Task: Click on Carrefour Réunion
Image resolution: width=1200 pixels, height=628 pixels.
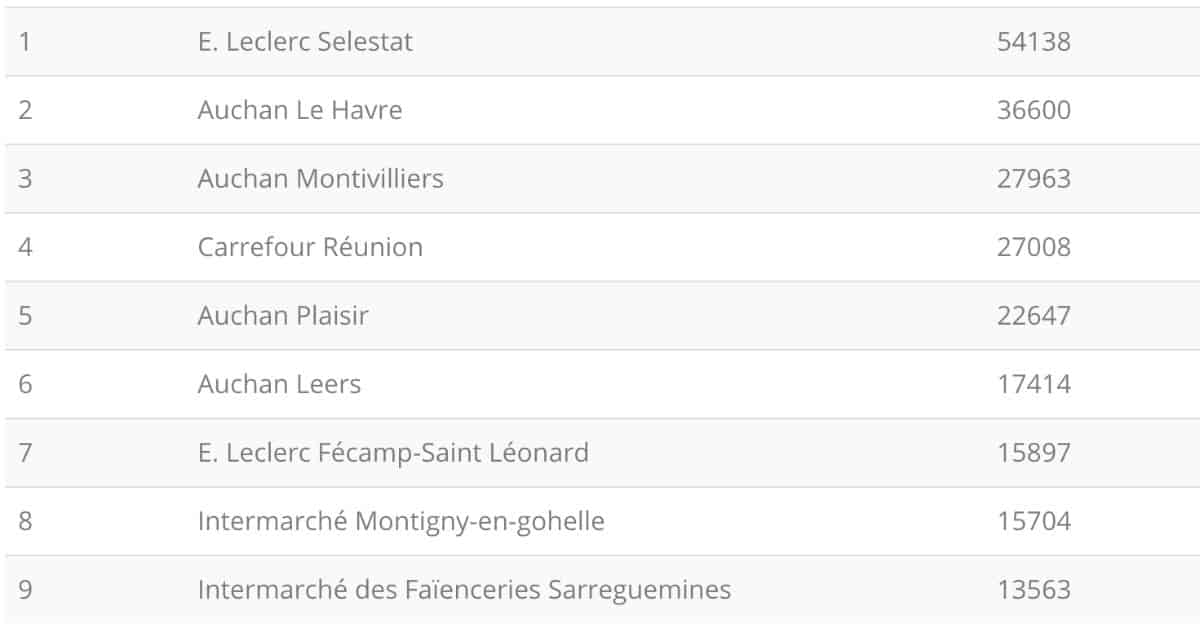Action: coord(310,247)
